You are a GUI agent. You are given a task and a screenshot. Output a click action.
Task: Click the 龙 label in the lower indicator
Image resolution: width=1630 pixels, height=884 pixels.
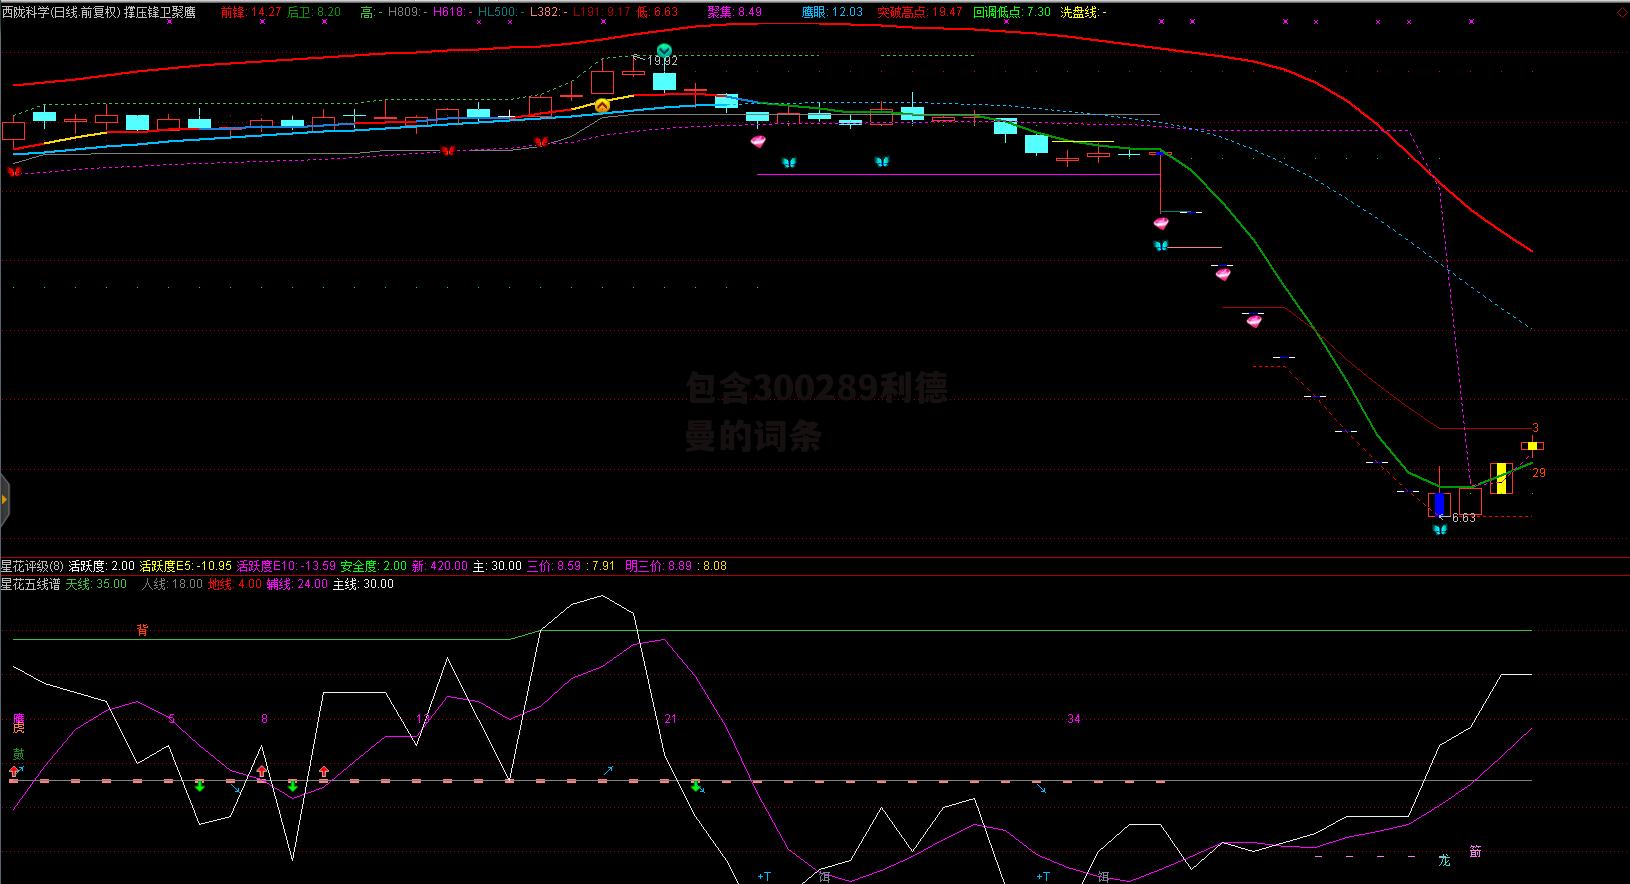click(x=1444, y=860)
